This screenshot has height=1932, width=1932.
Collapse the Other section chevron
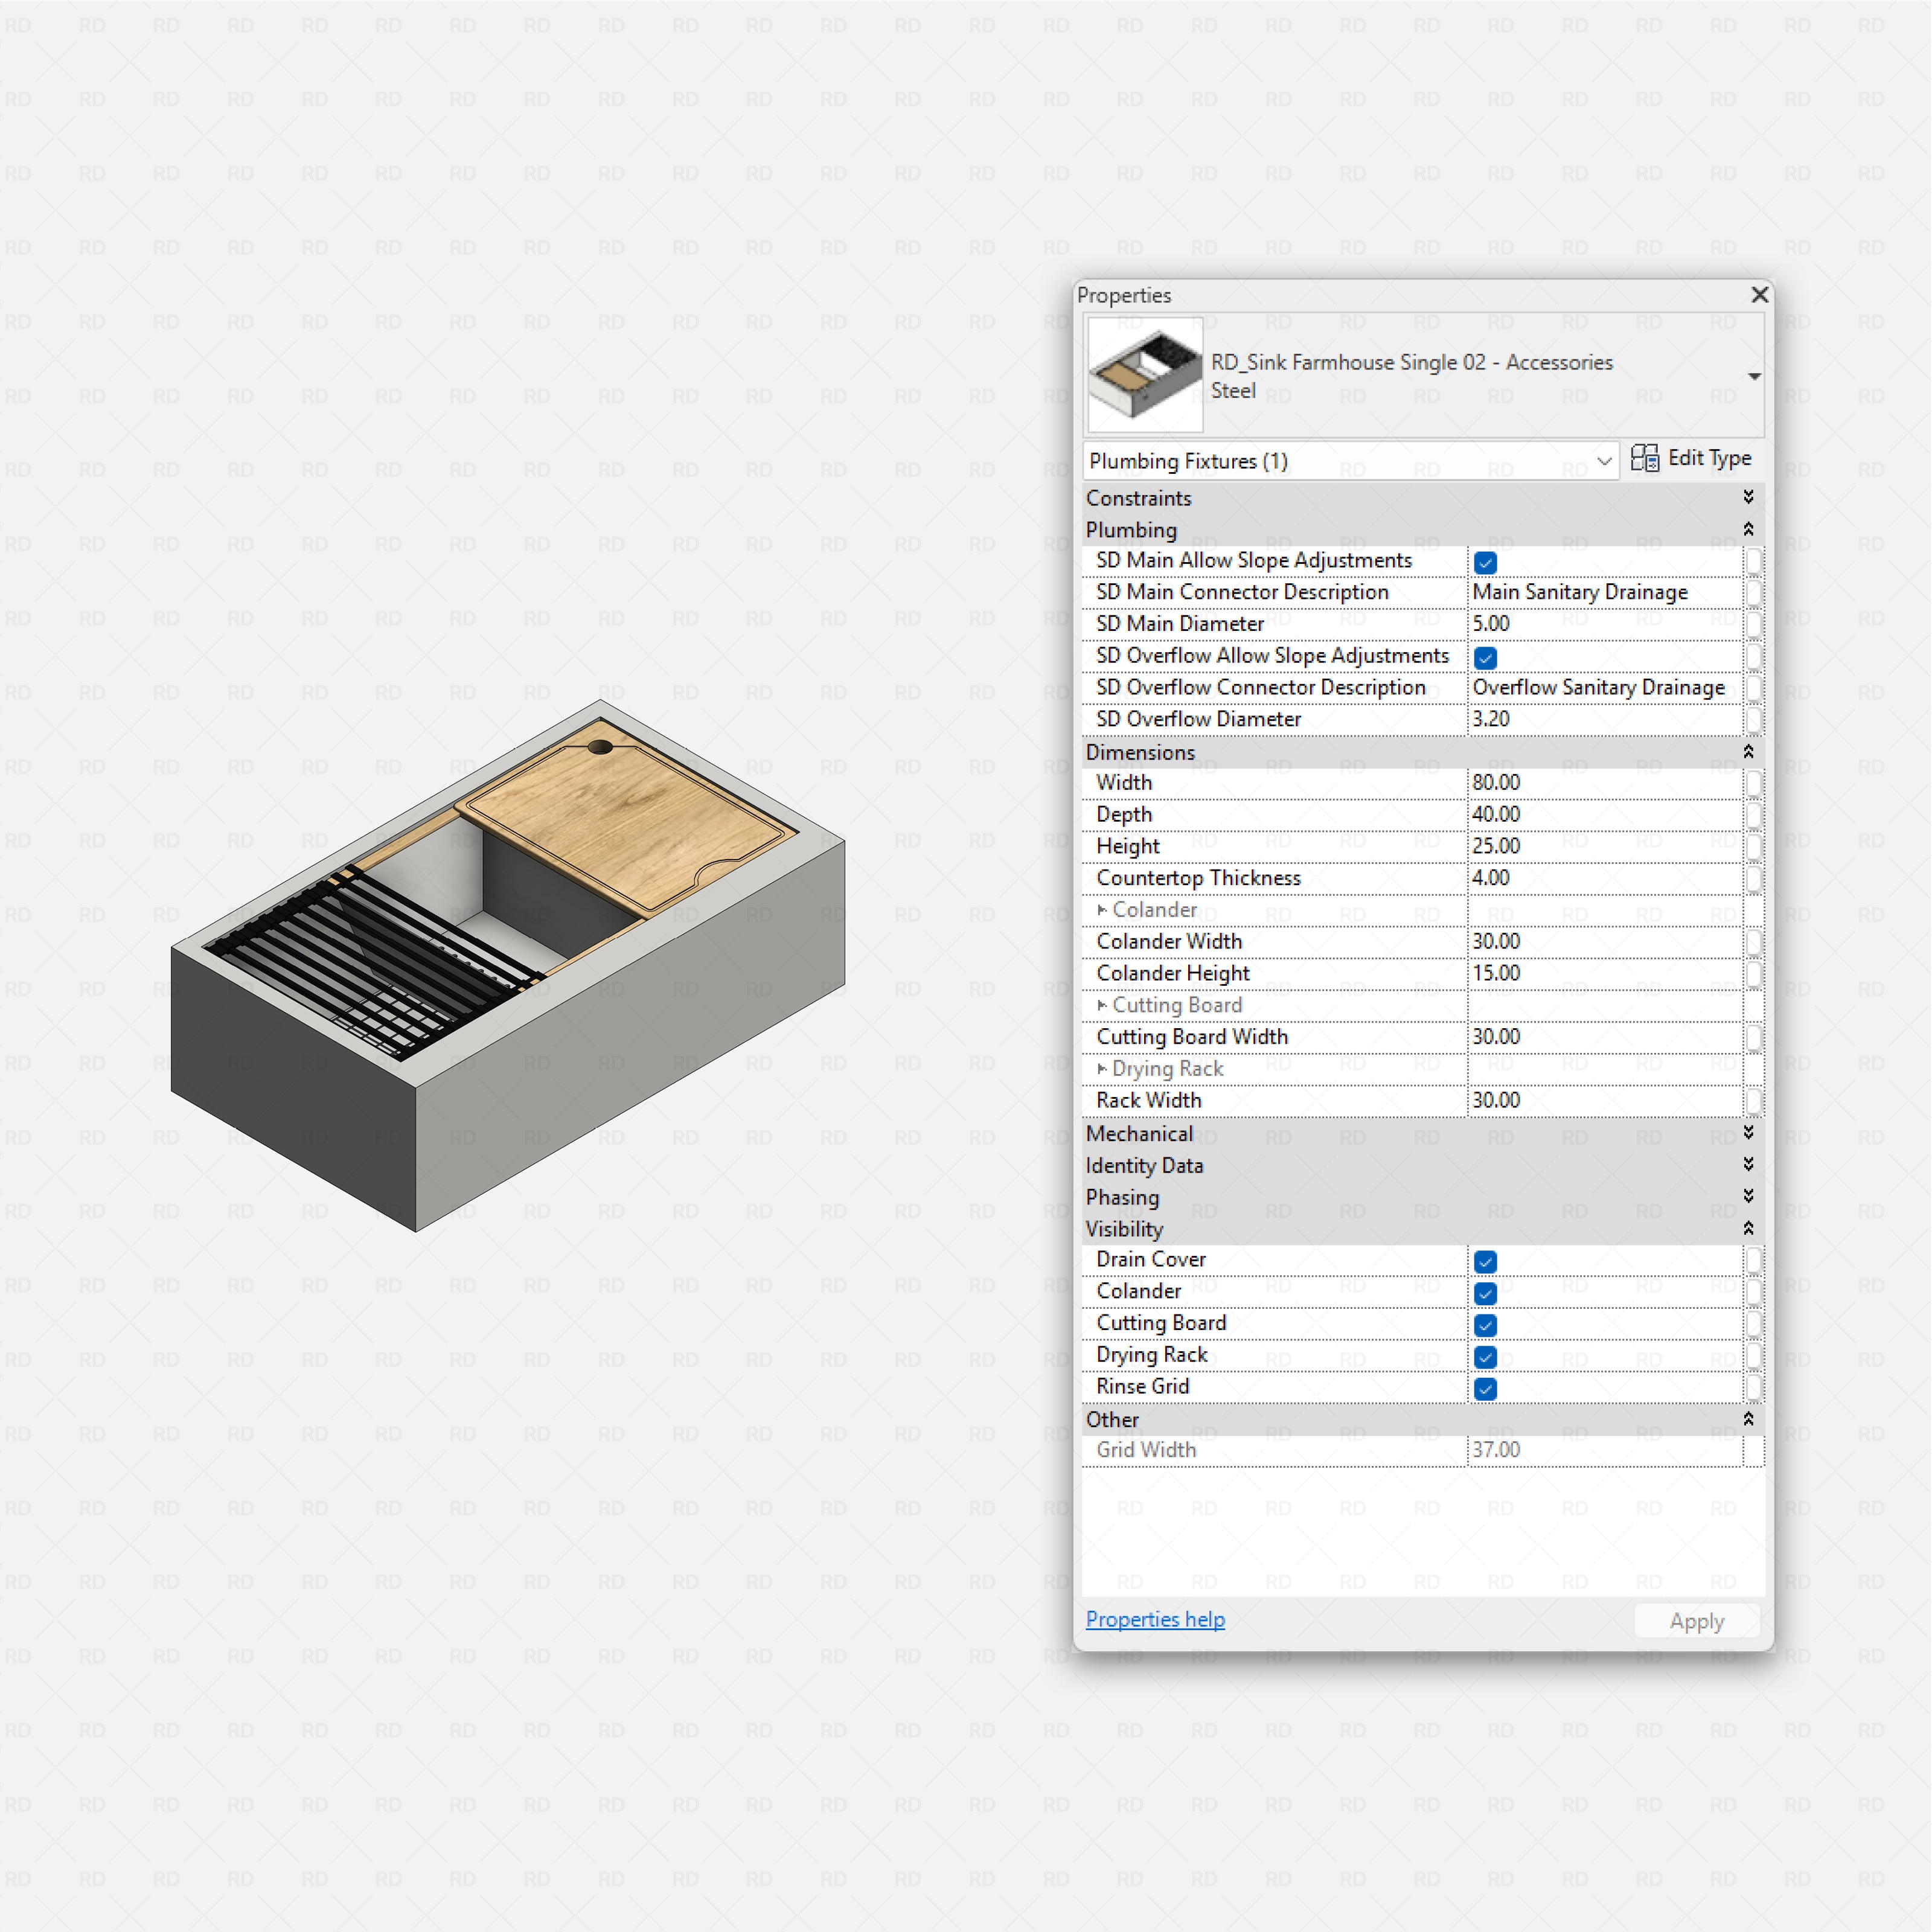[x=1748, y=1419]
